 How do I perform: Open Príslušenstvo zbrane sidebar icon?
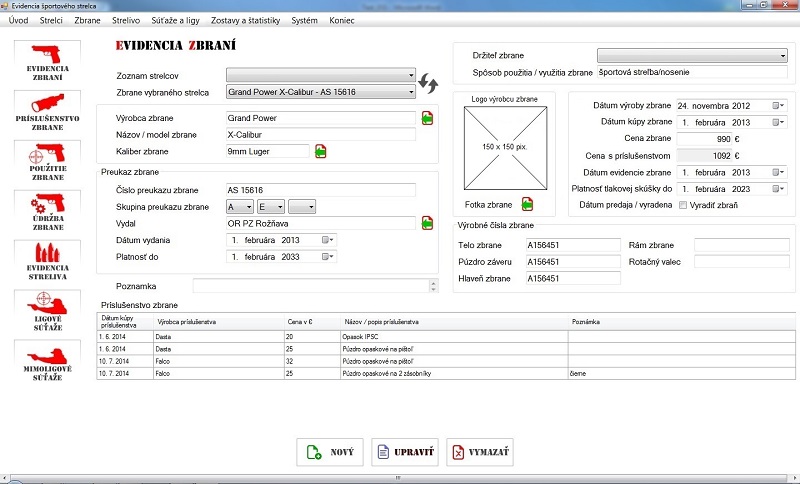(x=46, y=112)
